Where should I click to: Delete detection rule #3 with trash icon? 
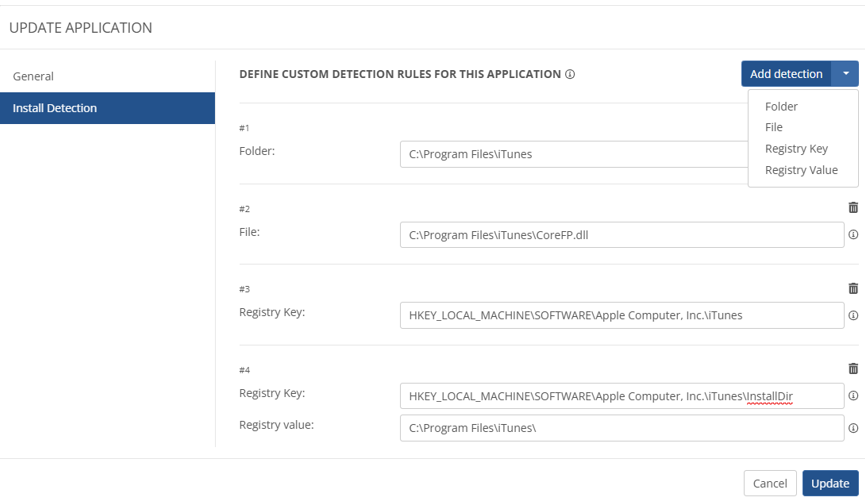pyautogui.click(x=853, y=288)
